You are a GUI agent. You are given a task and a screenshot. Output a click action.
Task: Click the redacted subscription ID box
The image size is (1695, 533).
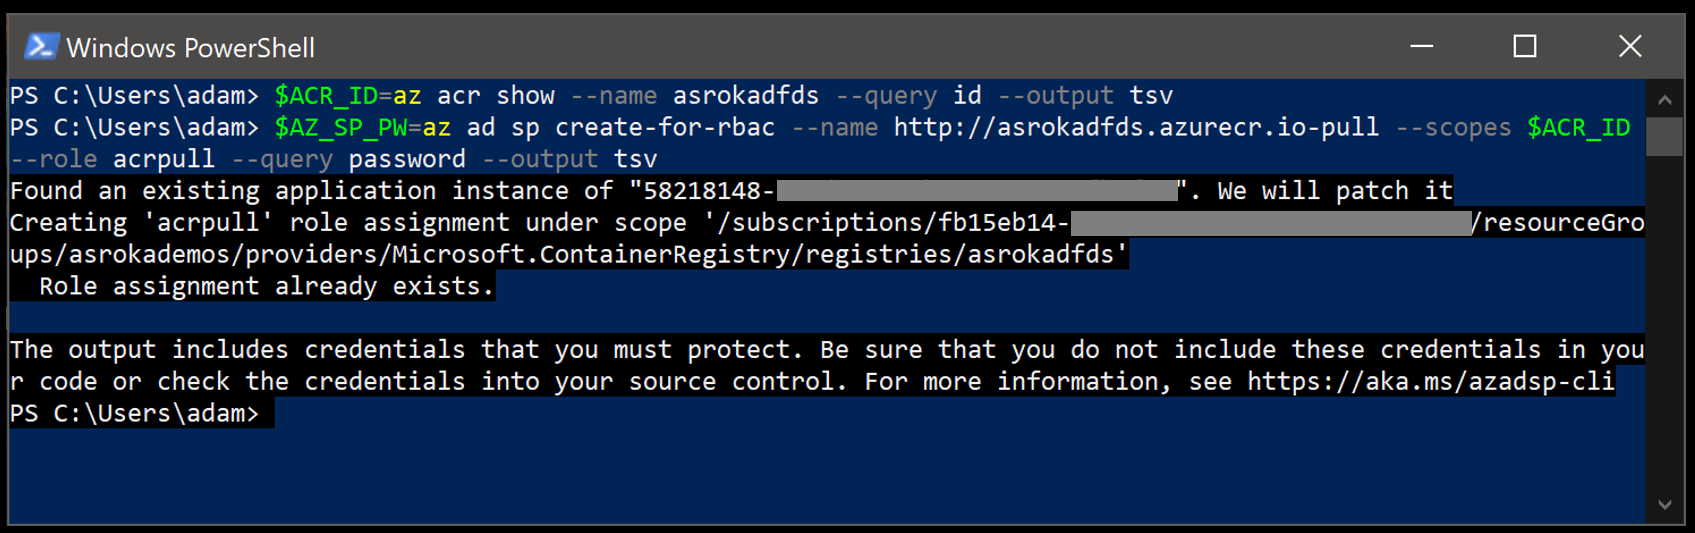1270,223
